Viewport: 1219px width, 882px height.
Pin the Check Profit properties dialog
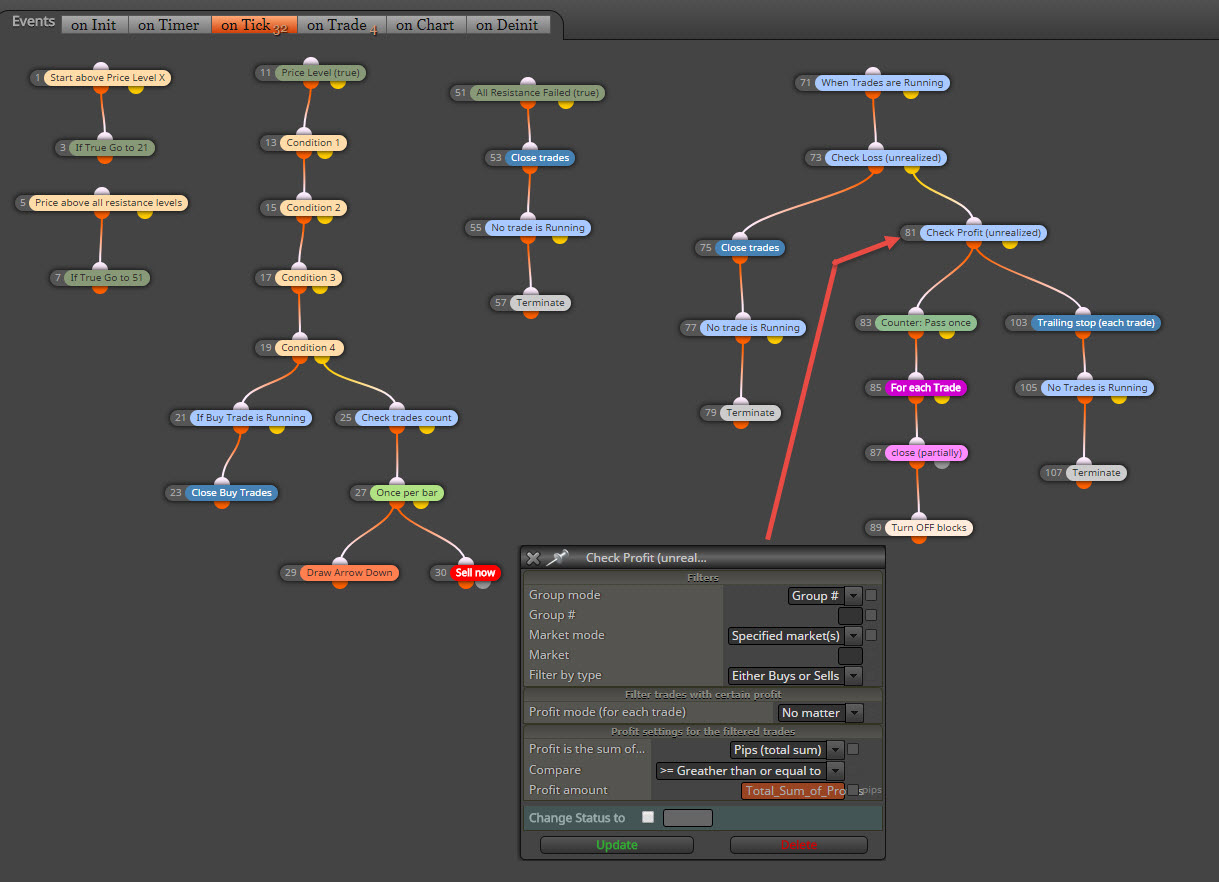coord(557,557)
